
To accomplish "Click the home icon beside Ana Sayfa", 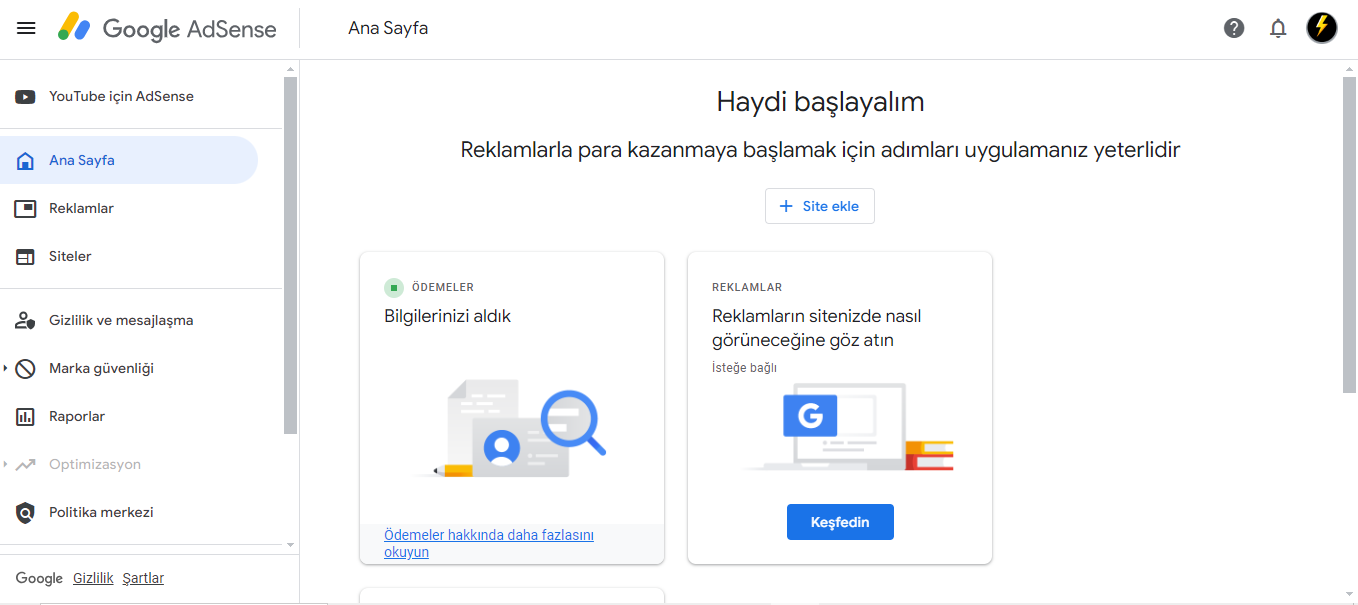I will [25, 160].
